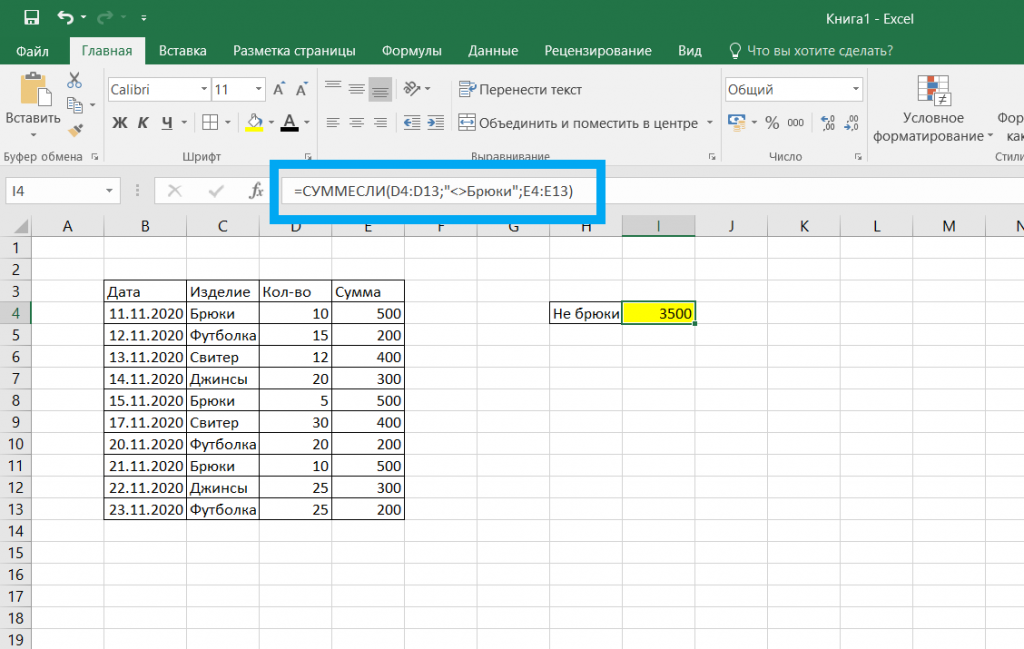Image resolution: width=1024 pixels, height=649 pixels.
Task: Apply the 000 thousands separator format
Action: tap(795, 122)
